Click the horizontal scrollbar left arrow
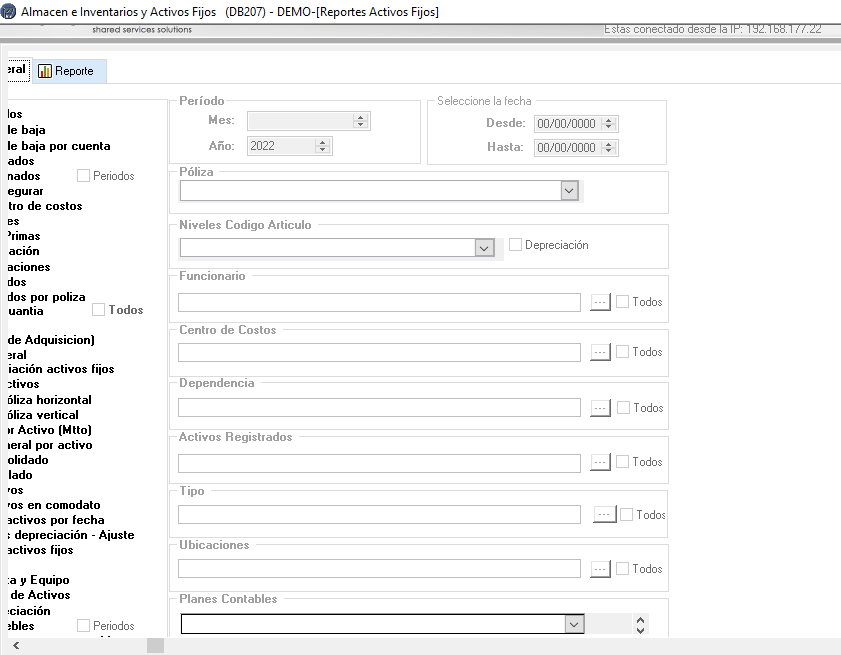This screenshot has height=655, width=841. pyautogui.click(x=15, y=646)
